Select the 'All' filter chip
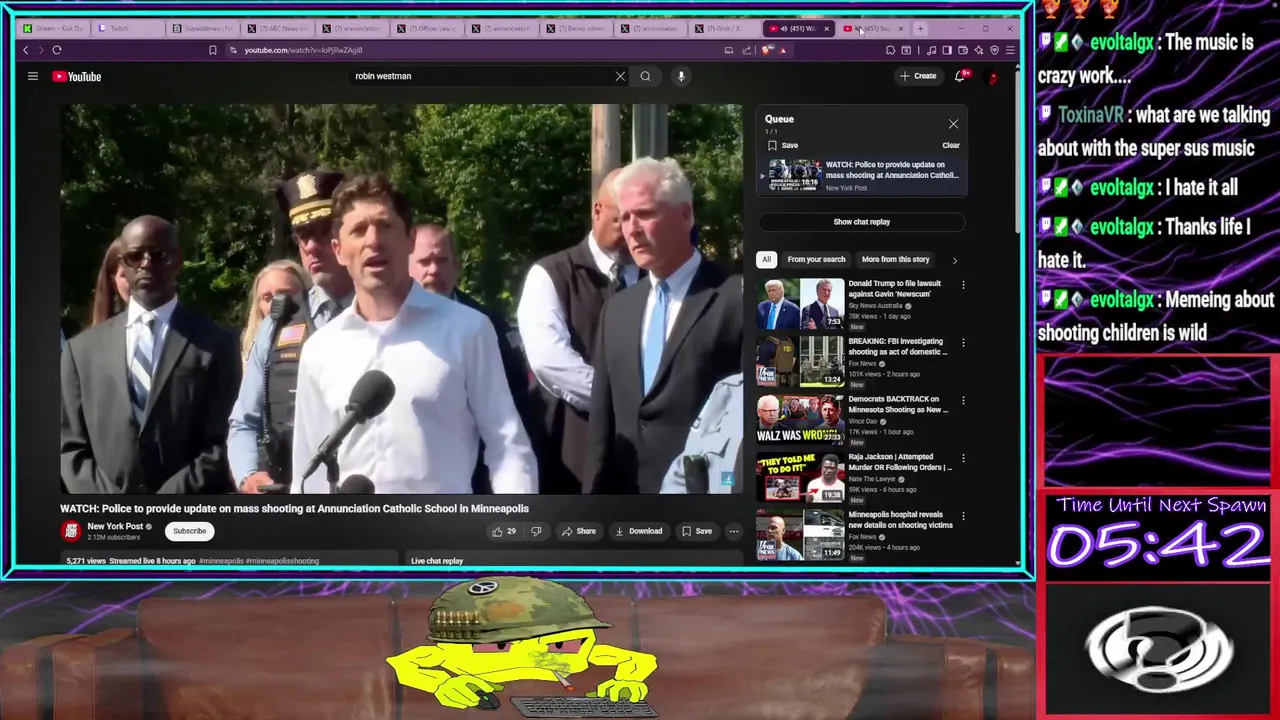 (766, 259)
